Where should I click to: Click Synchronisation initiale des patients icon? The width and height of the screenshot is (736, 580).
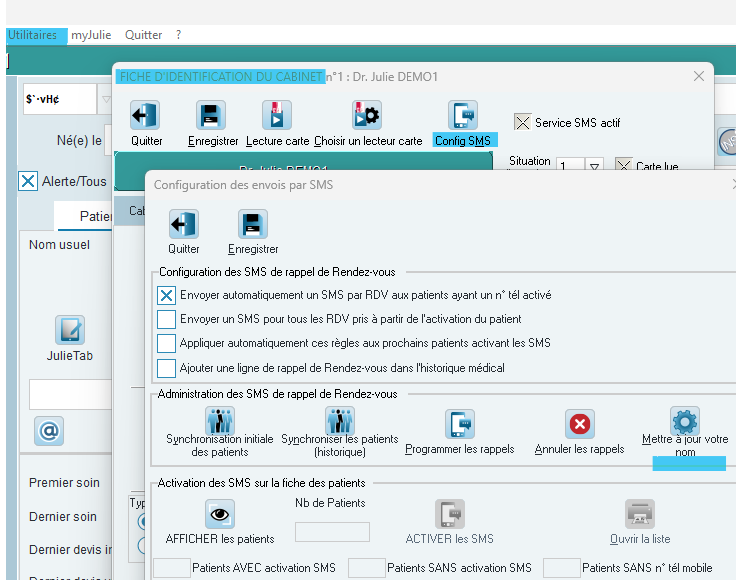coord(220,420)
